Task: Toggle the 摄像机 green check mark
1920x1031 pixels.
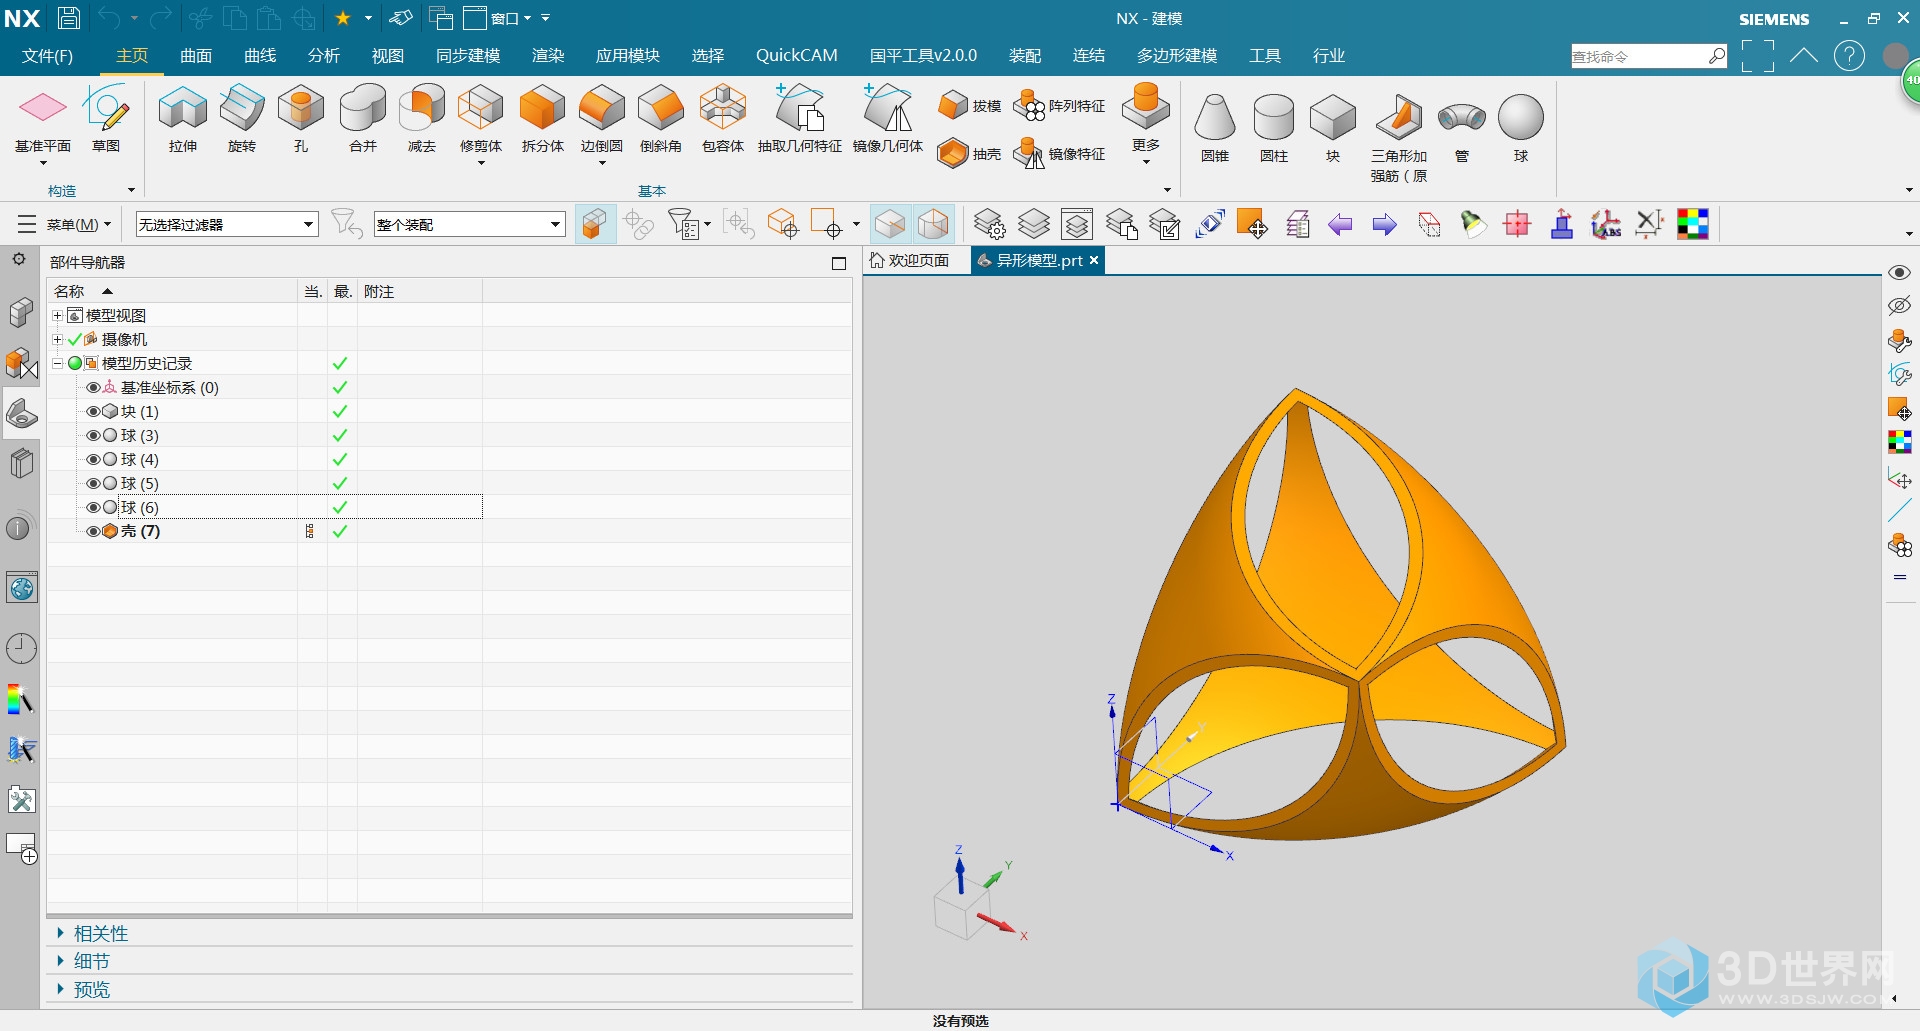Action: pos(75,339)
